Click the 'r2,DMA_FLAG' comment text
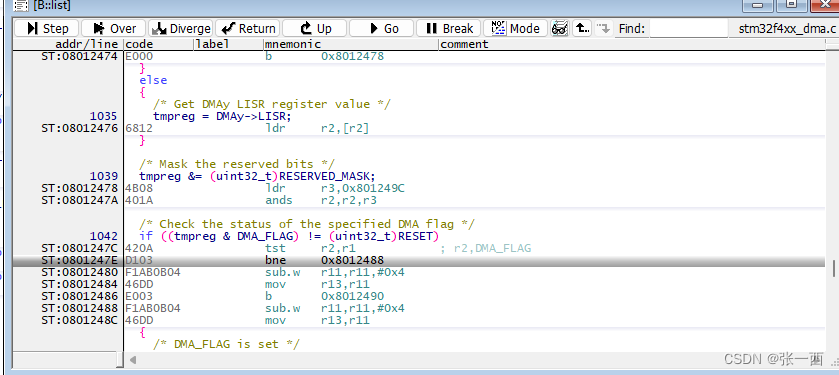Screen dimensions: 839x375 pos(492,248)
